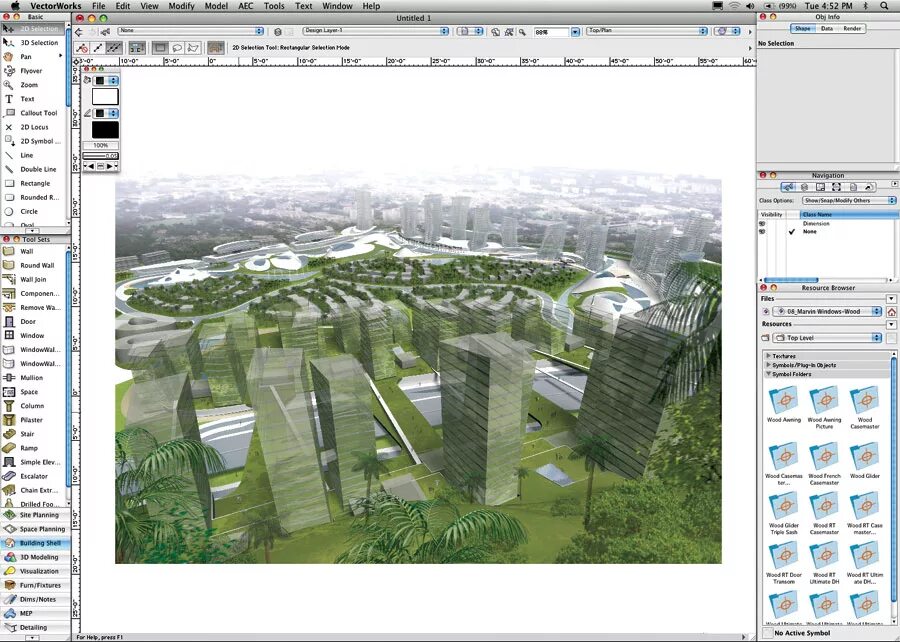900x642 pixels.
Task: Expand the Symbols/Plug-in Objects section
Action: (x=769, y=365)
